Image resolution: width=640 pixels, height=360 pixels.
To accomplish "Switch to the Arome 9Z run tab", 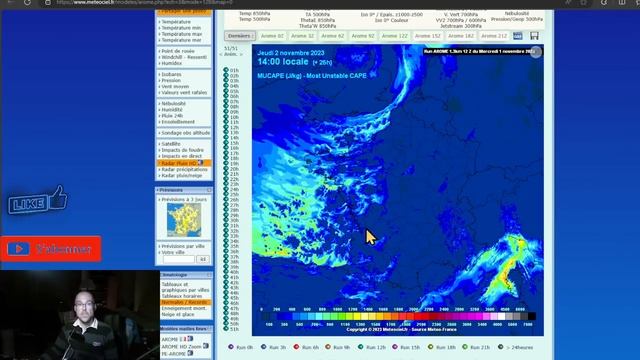I will 363,36.
